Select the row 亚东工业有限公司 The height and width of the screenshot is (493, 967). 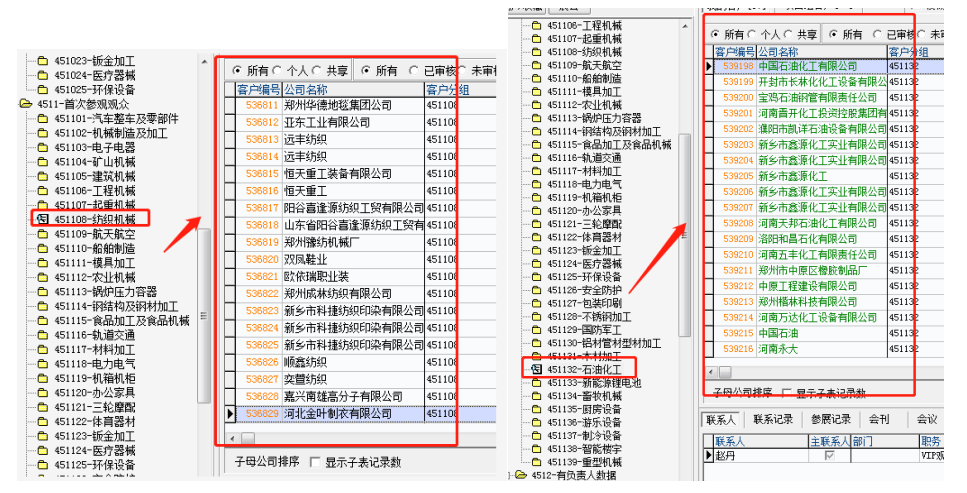[x=360, y=123]
